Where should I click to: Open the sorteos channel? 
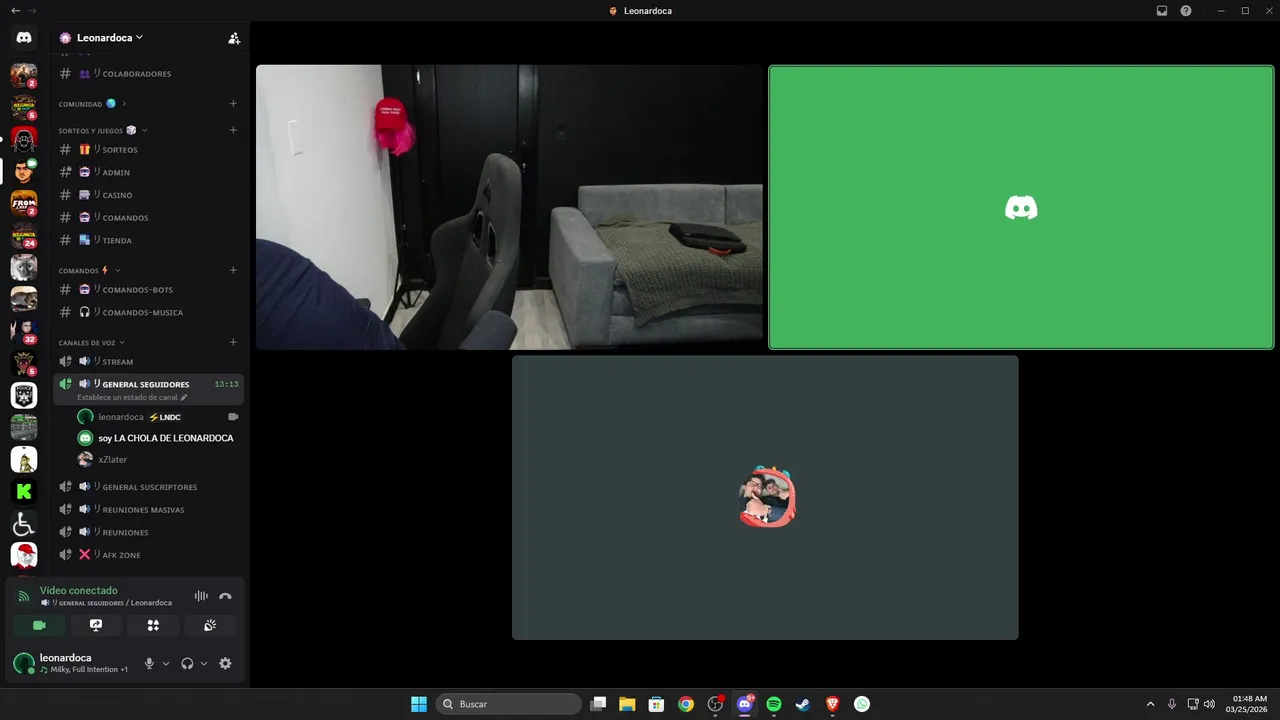[x=148, y=149]
